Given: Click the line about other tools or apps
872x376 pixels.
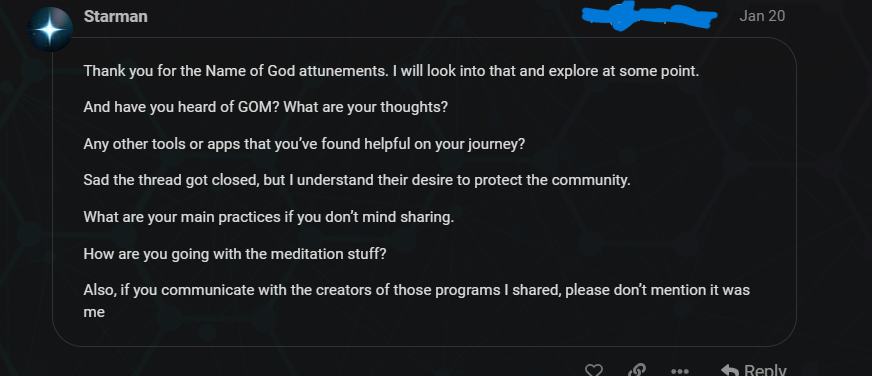Looking at the screenshot, I should pos(304,144).
